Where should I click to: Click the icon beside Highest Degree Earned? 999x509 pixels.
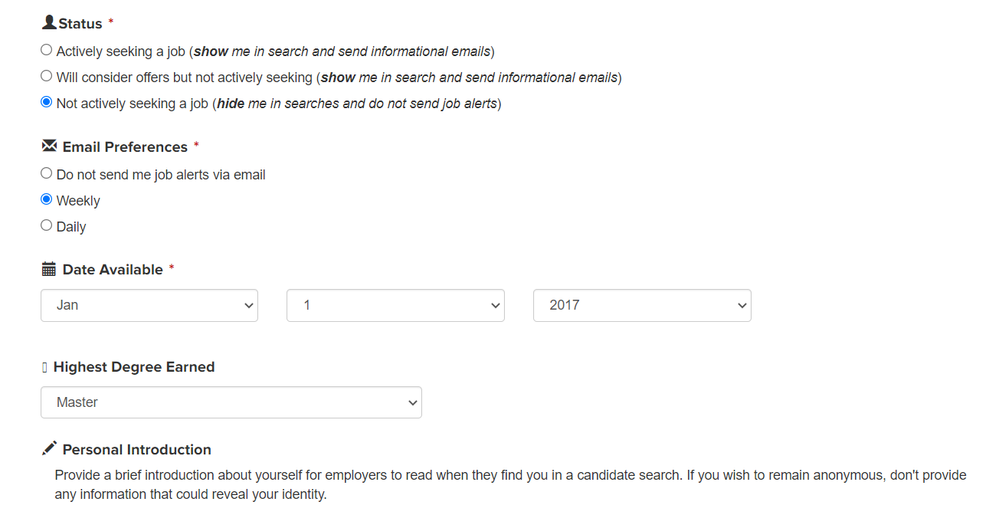coord(45,367)
